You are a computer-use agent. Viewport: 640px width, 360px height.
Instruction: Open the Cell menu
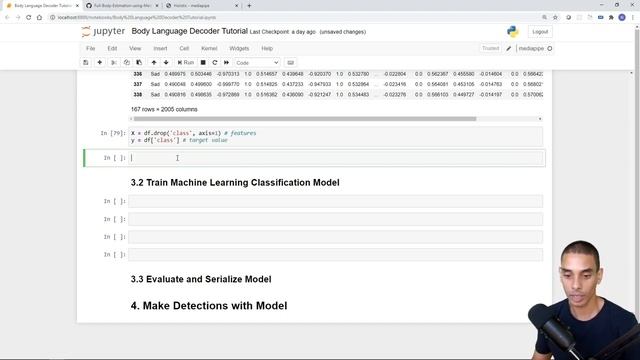click(184, 48)
